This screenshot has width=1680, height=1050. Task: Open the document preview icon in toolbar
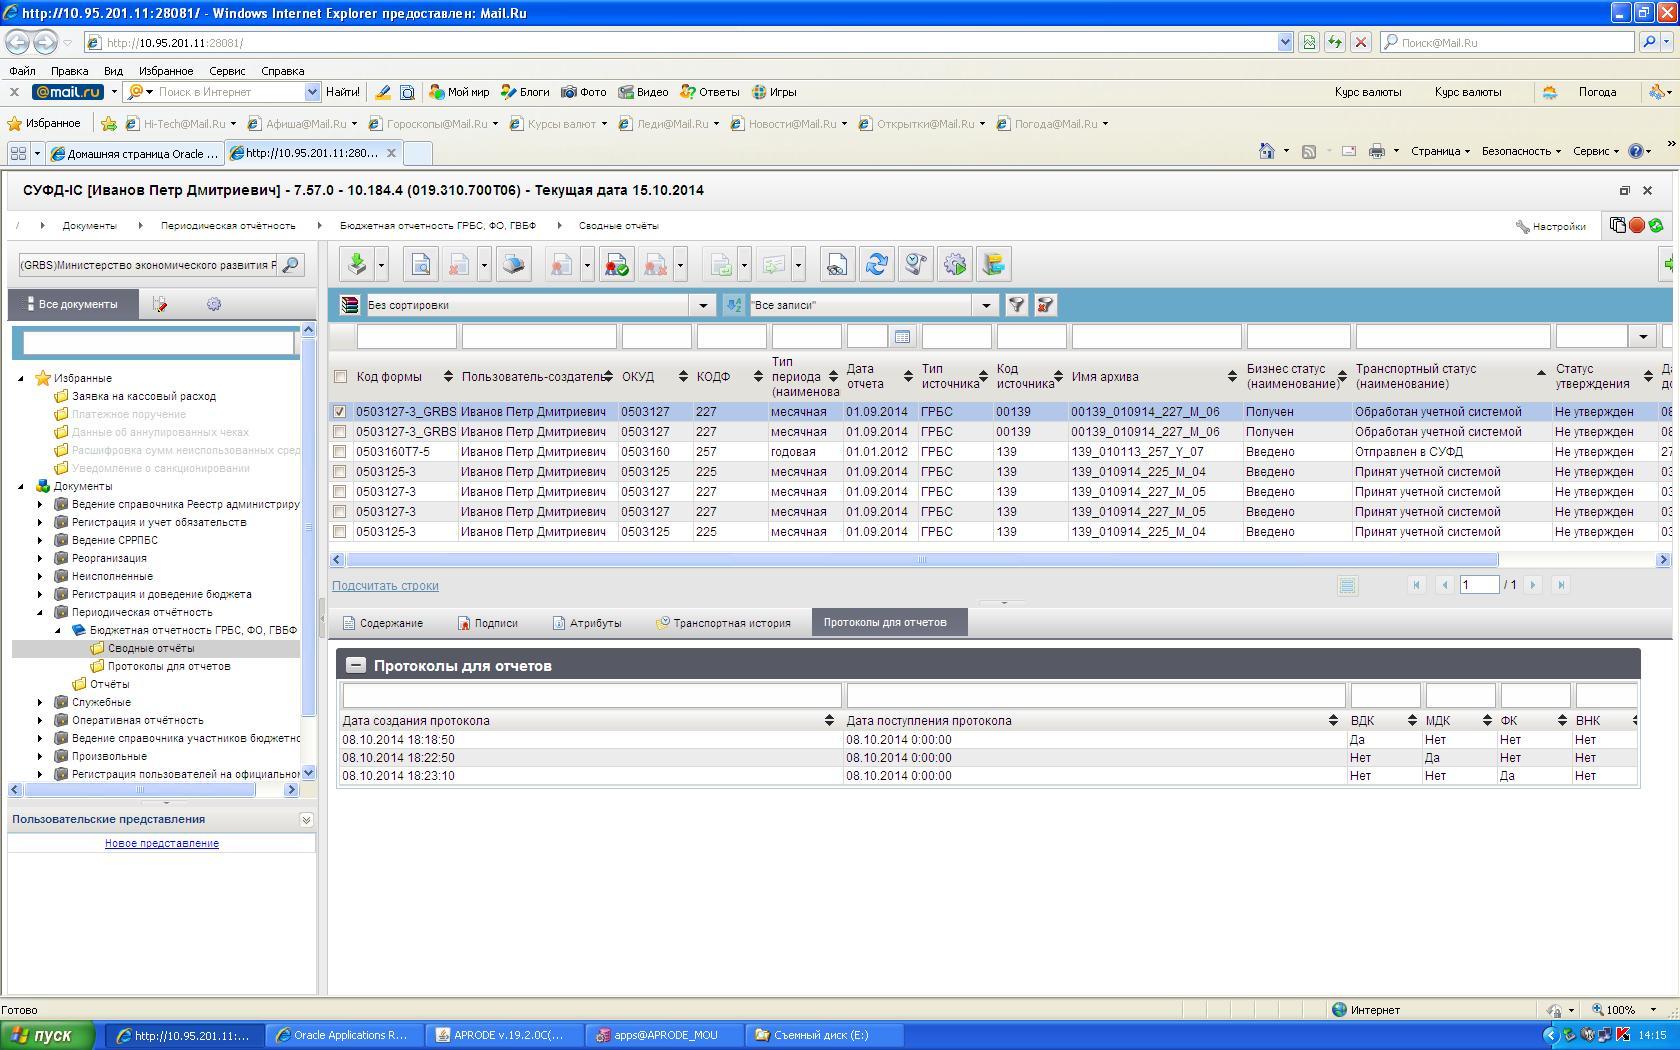pyautogui.click(x=420, y=265)
